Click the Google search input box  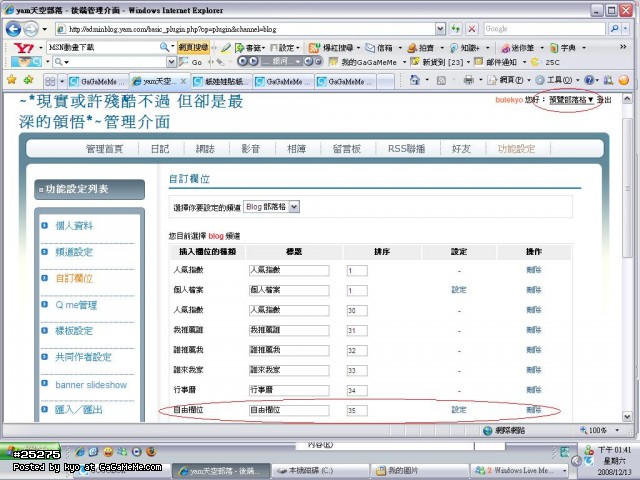pos(544,29)
